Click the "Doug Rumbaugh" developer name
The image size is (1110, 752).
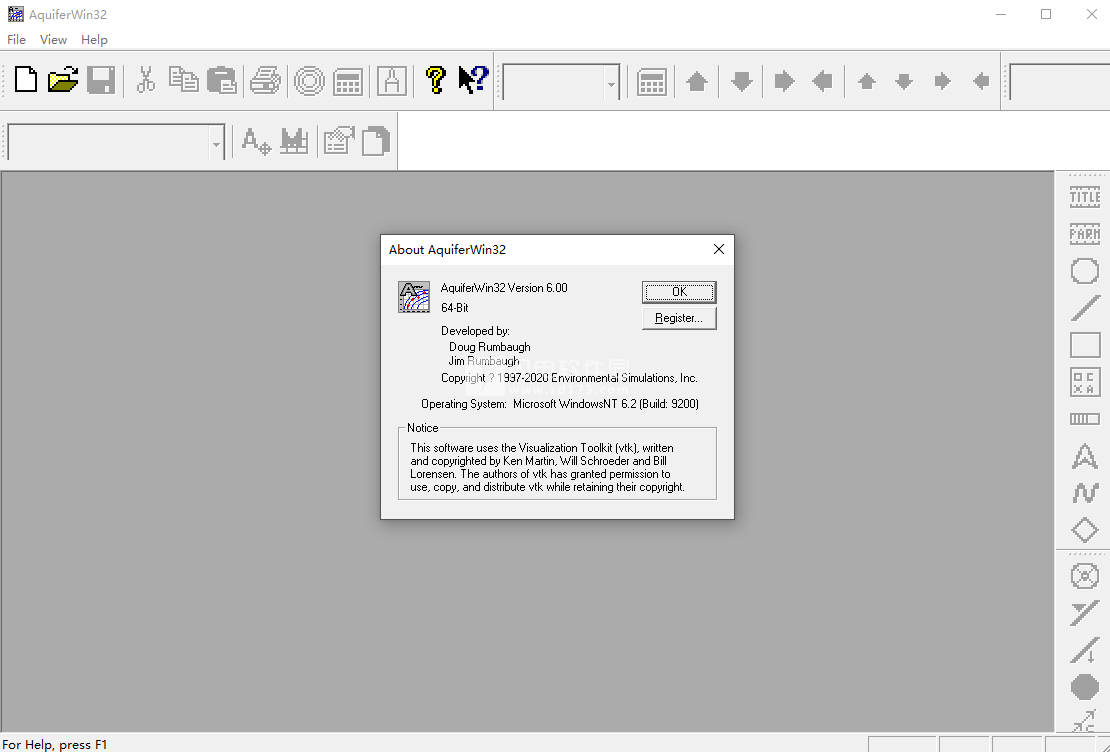point(489,347)
